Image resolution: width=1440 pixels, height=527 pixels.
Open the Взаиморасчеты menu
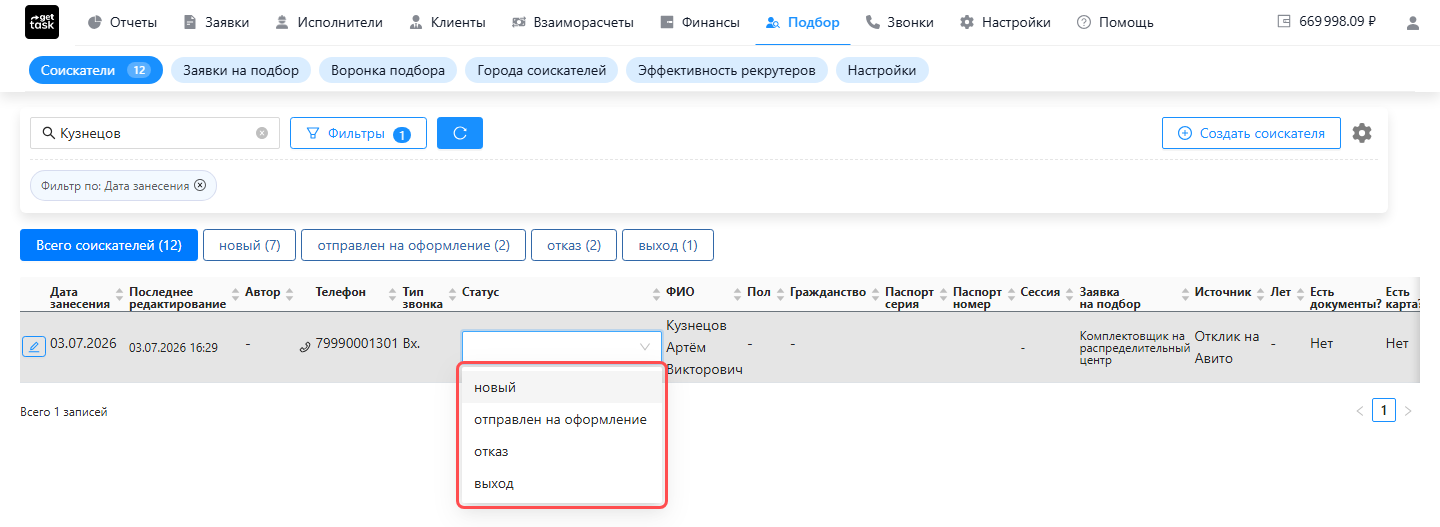click(x=572, y=22)
